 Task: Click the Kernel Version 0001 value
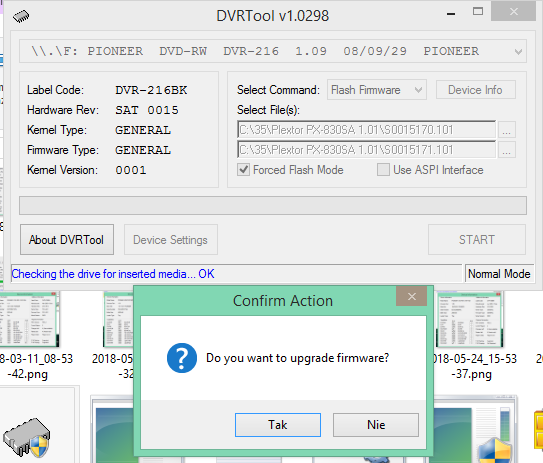point(131,170)
